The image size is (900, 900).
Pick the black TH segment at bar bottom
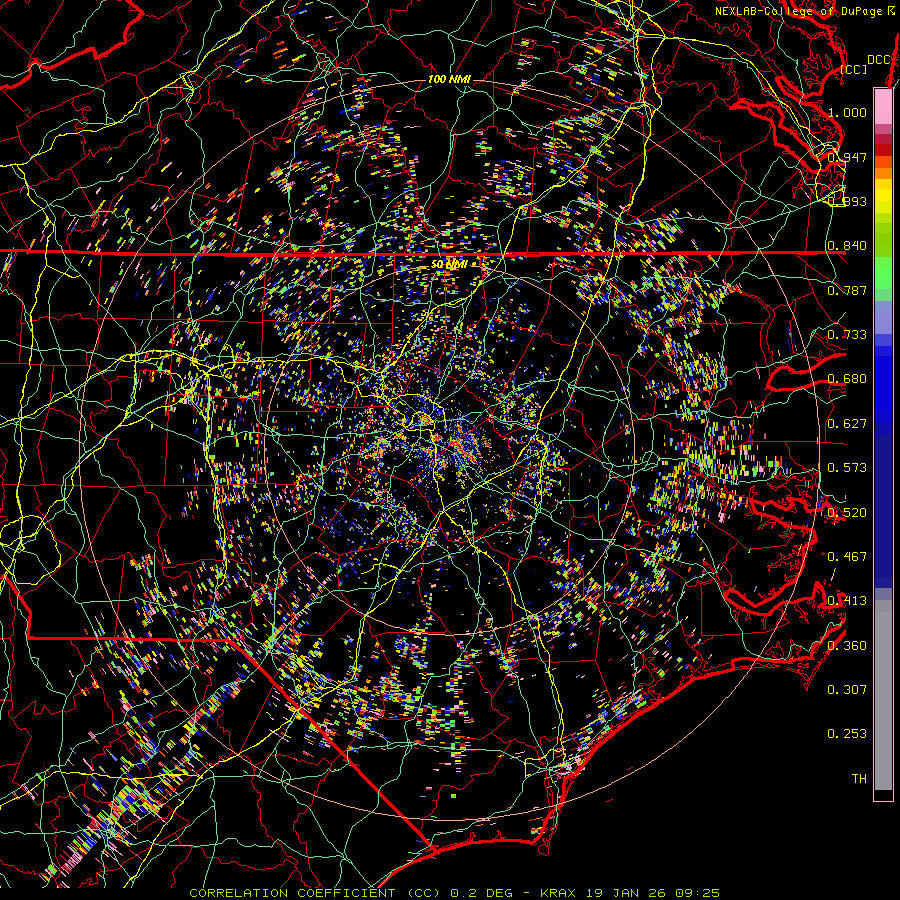[883, 795]
